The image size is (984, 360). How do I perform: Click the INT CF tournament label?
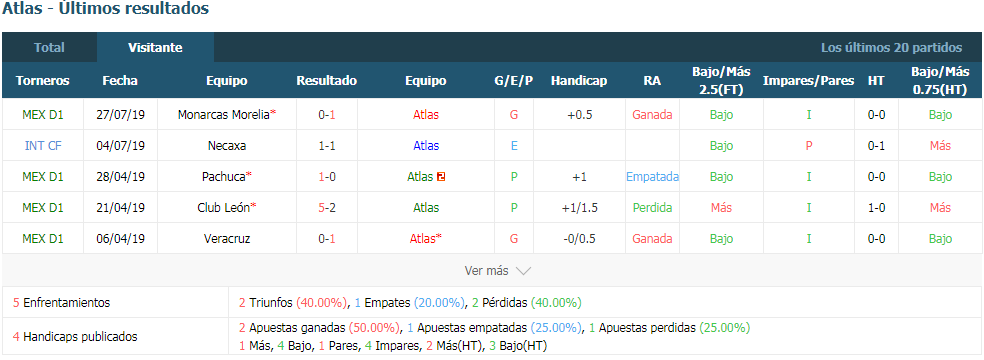(x=43, y=146)
